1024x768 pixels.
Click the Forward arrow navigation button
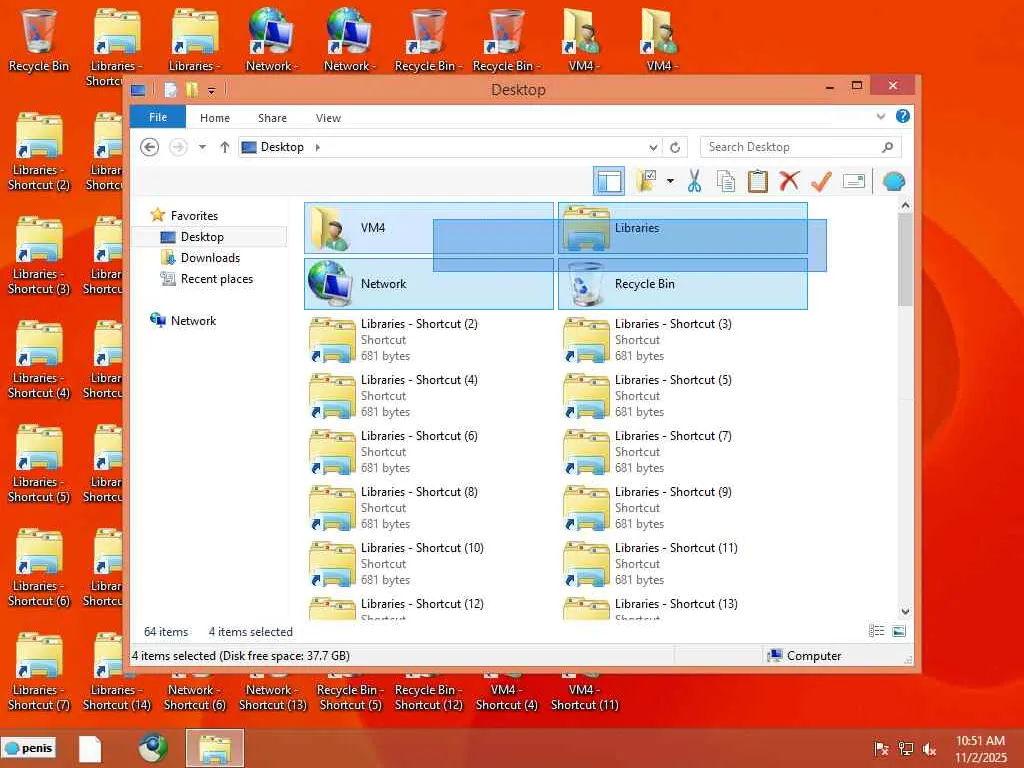pos(178,147)
